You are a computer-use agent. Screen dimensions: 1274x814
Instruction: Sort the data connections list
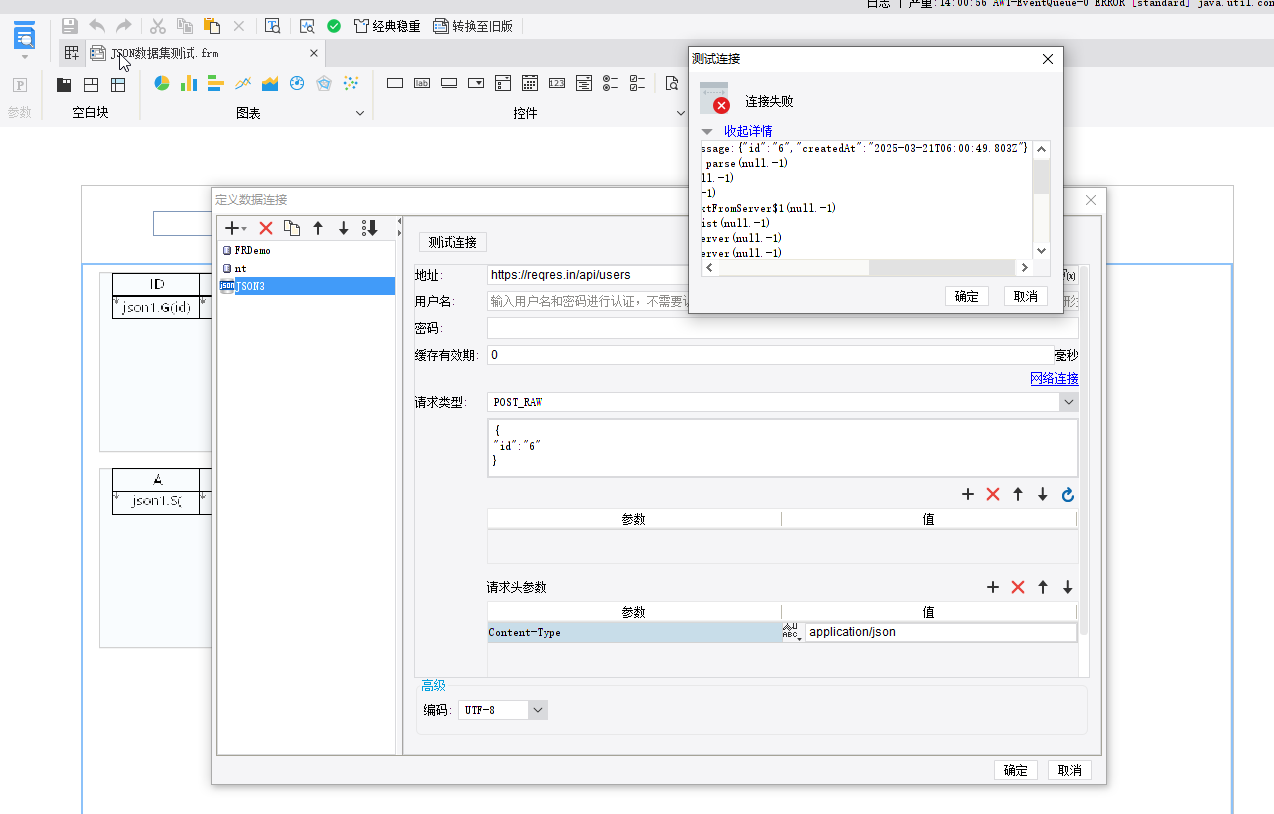(x=370, y=228)
